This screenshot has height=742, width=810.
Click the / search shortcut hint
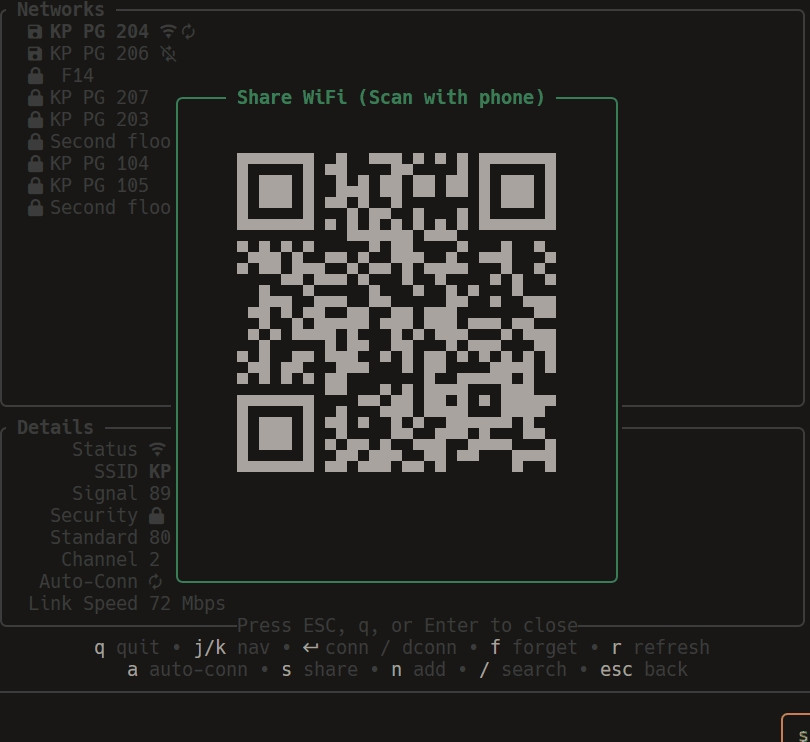[523, 670]
